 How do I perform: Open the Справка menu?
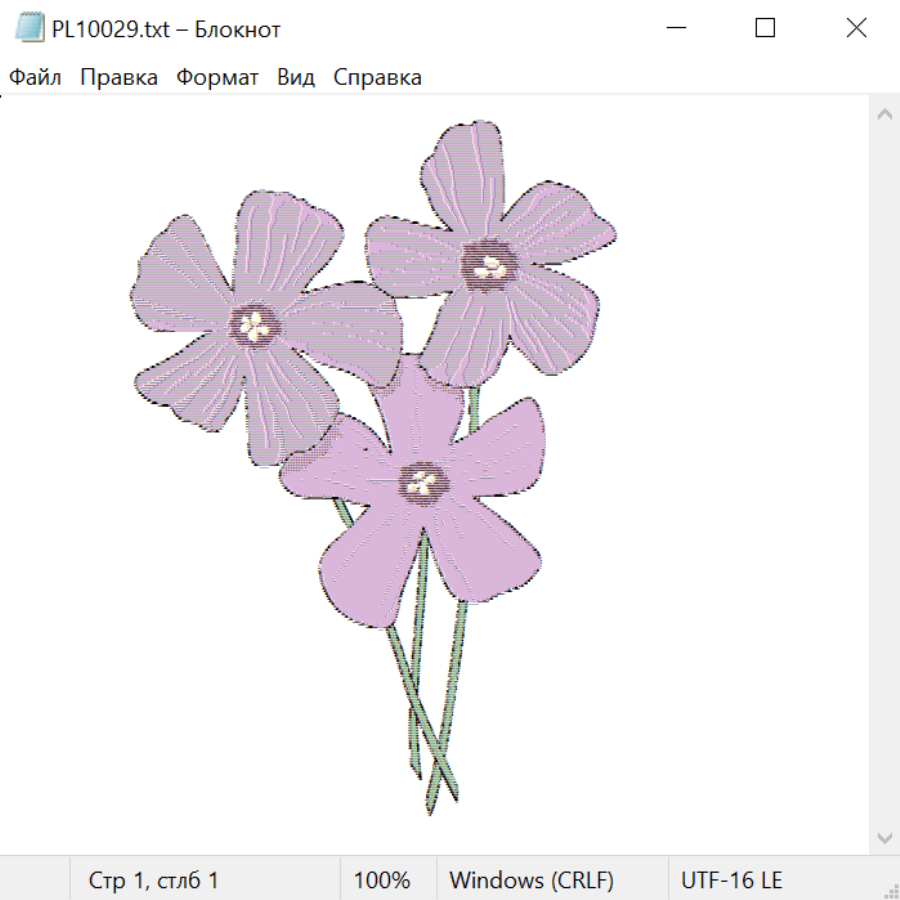click(377, 78)
